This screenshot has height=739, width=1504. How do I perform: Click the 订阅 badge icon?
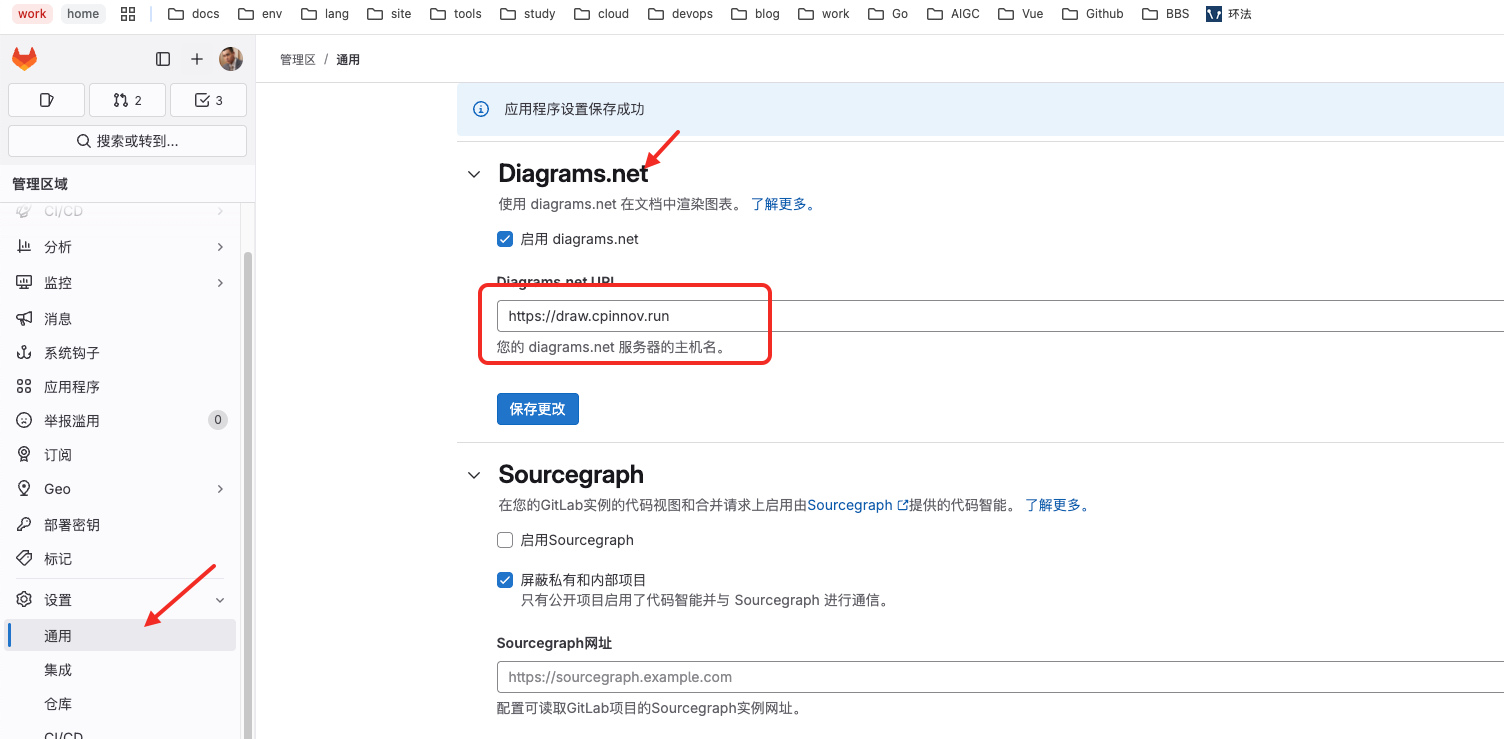(24, 455)
